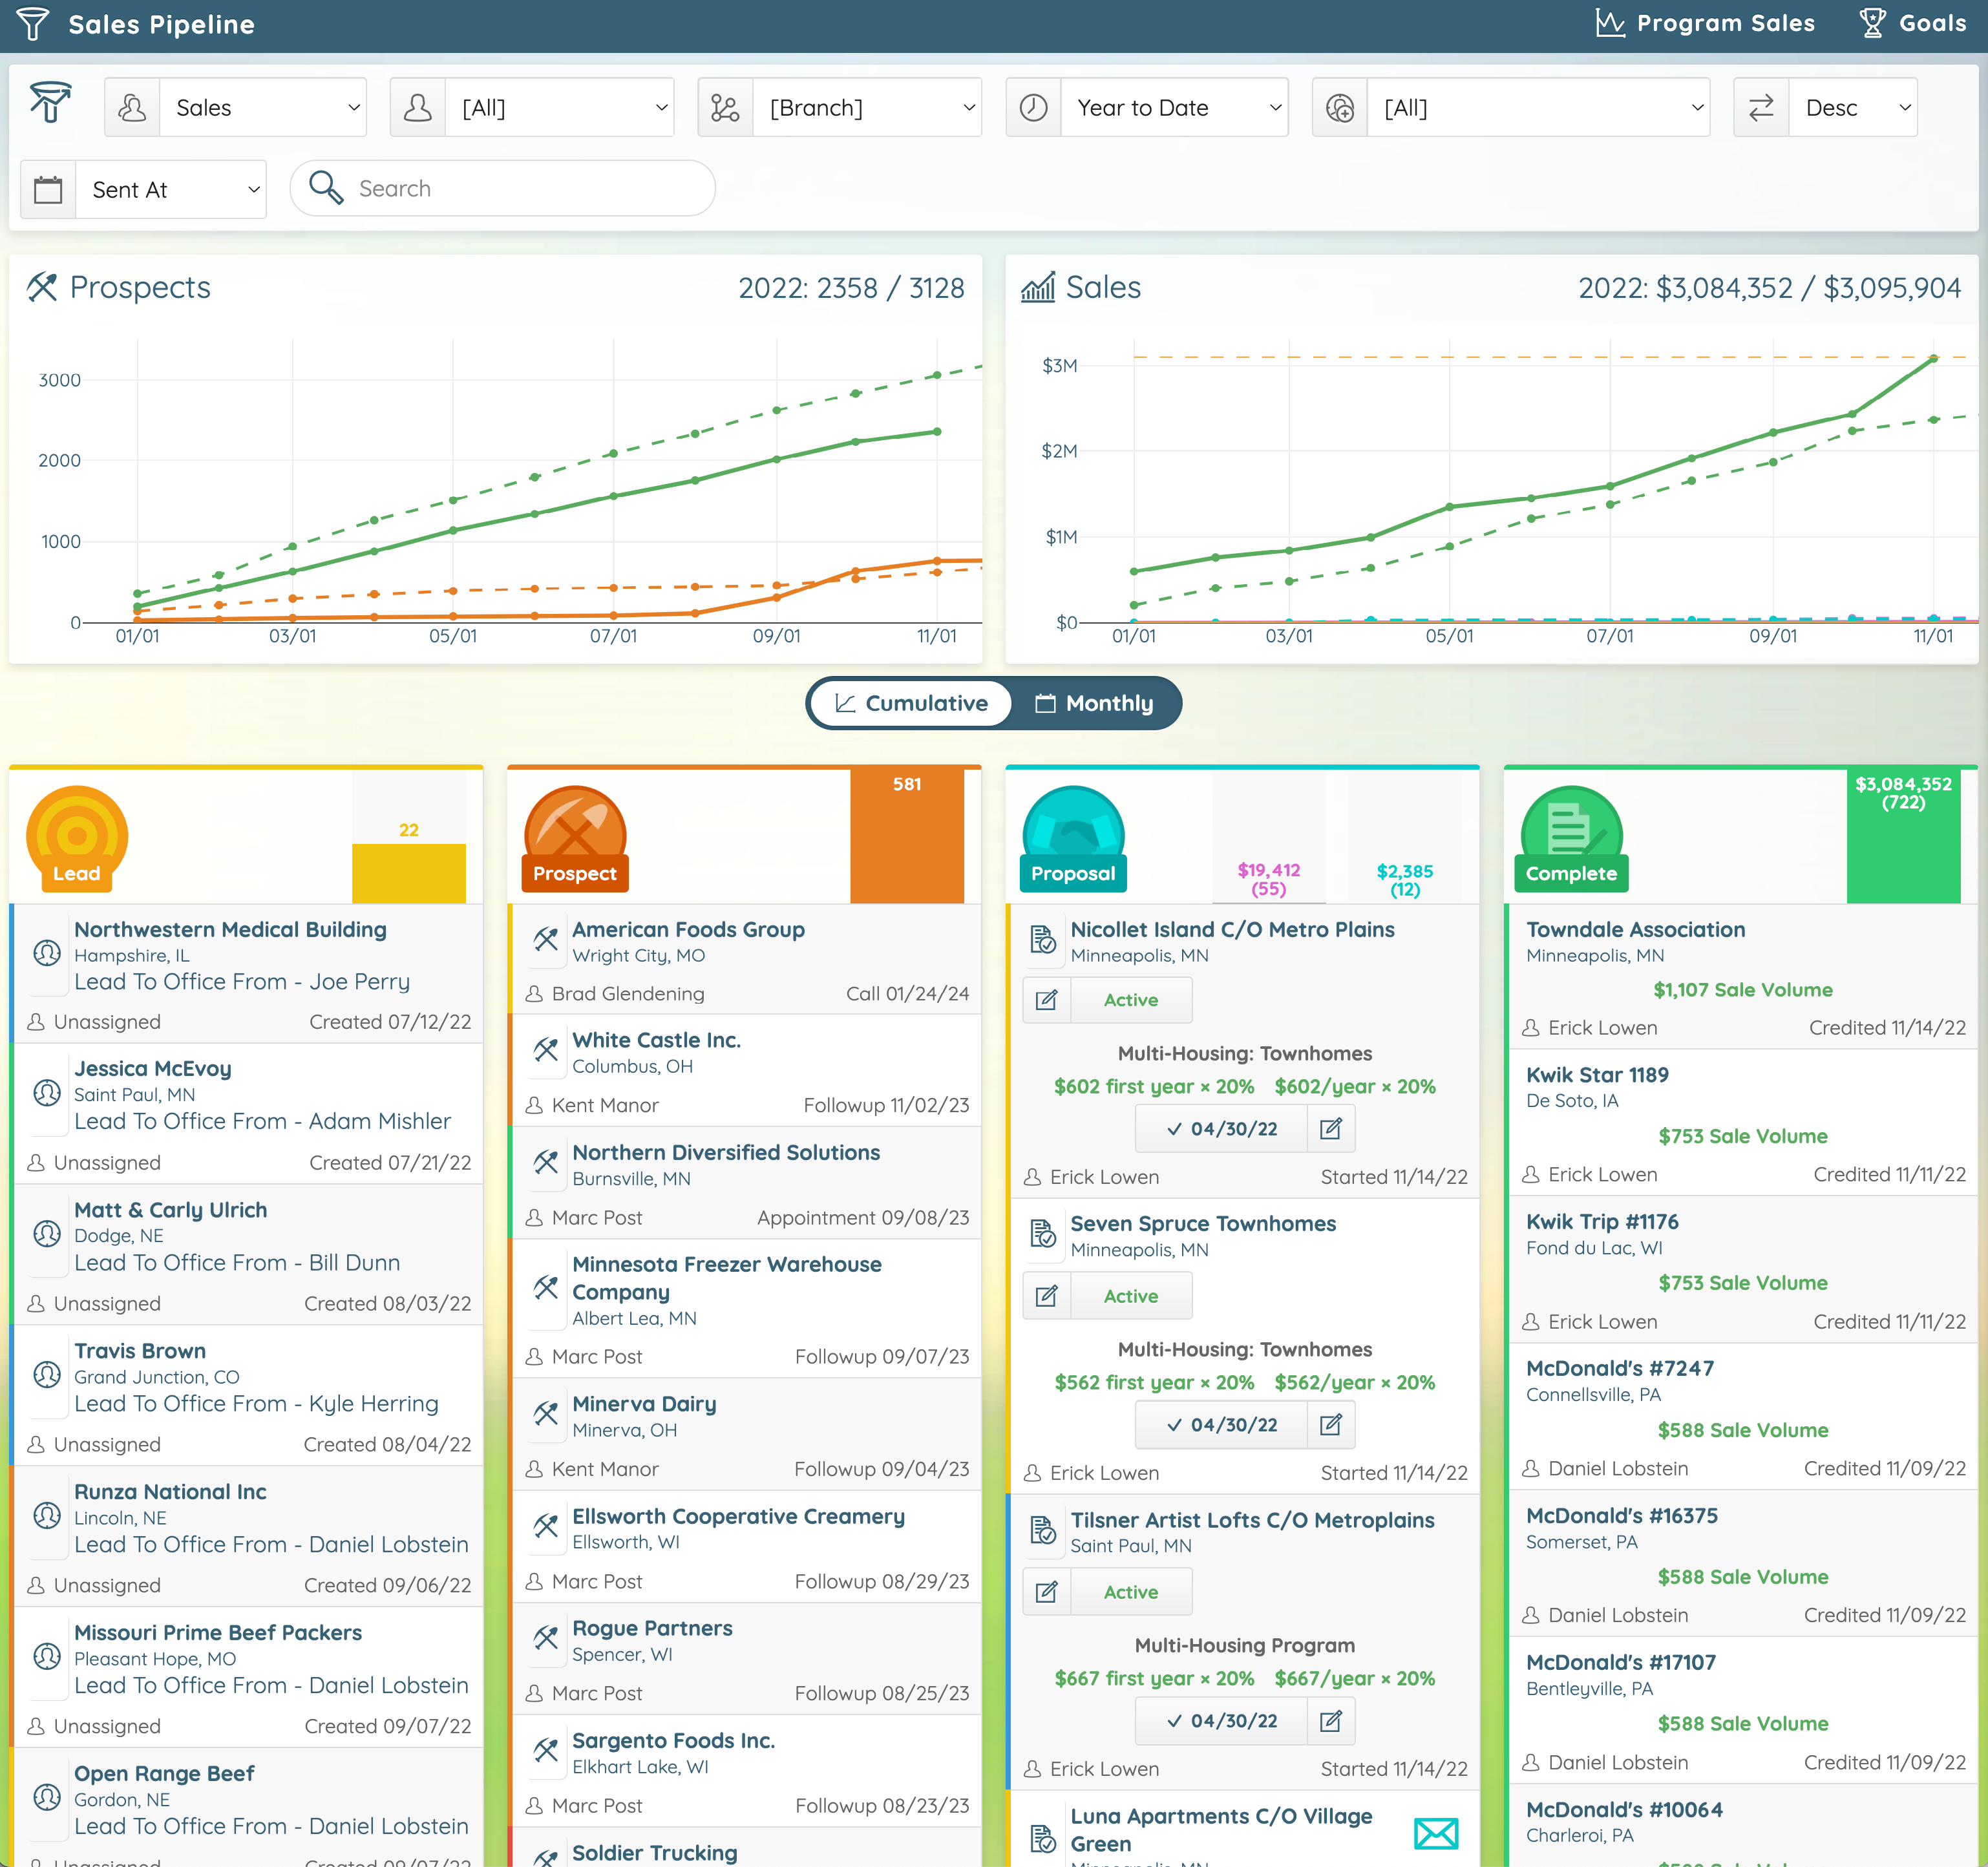Click the calendar icon beside Sent At
The height and width of the screenshot is (1867, 1988).
pyautogui.click(x=48, y=189)
